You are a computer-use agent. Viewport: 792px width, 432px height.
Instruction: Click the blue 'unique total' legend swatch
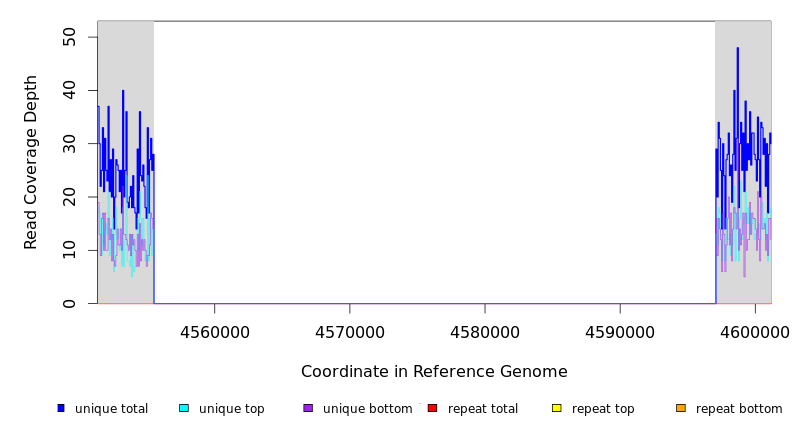[x=61, y=408]
